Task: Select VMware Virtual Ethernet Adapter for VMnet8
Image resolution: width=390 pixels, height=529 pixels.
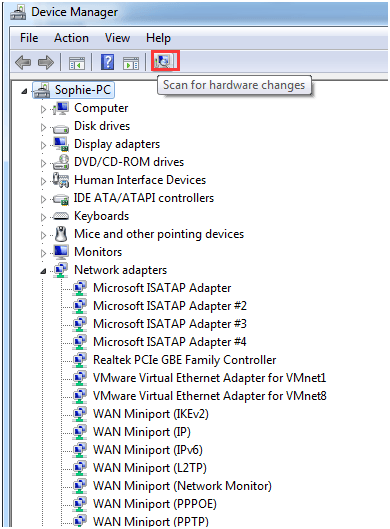Action: [x=210, y=396]
